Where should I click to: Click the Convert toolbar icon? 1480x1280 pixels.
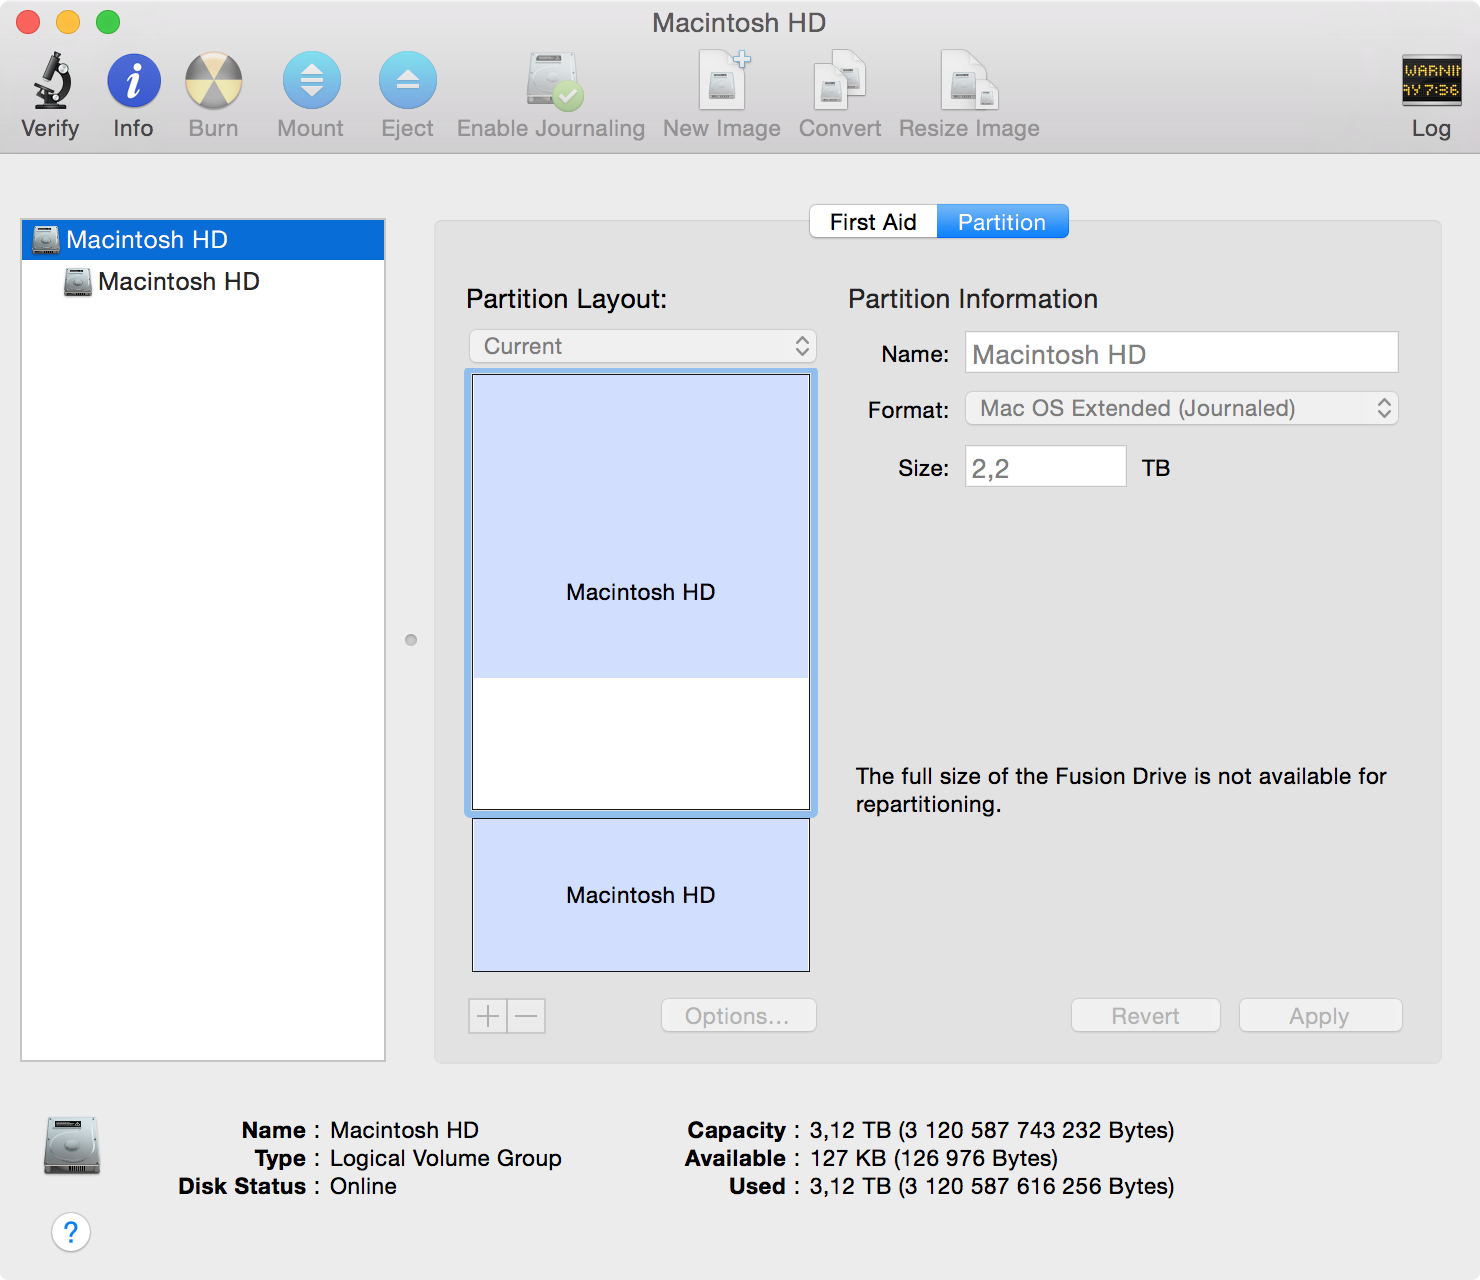(840, 80)
